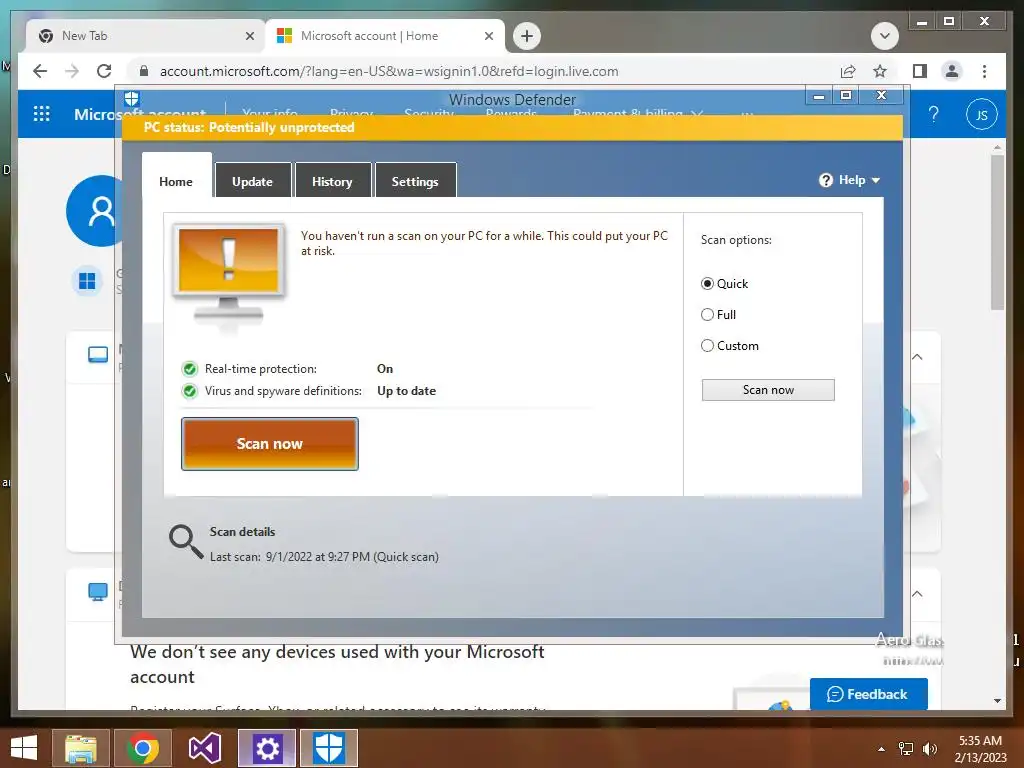
Task: Reload the page in Chrome
Action: tap(104, 71)
